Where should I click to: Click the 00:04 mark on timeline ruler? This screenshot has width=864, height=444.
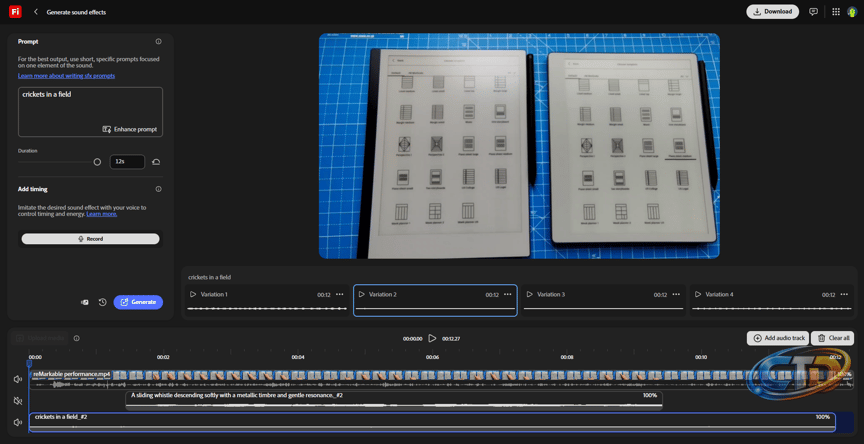(x=298, y=357)
